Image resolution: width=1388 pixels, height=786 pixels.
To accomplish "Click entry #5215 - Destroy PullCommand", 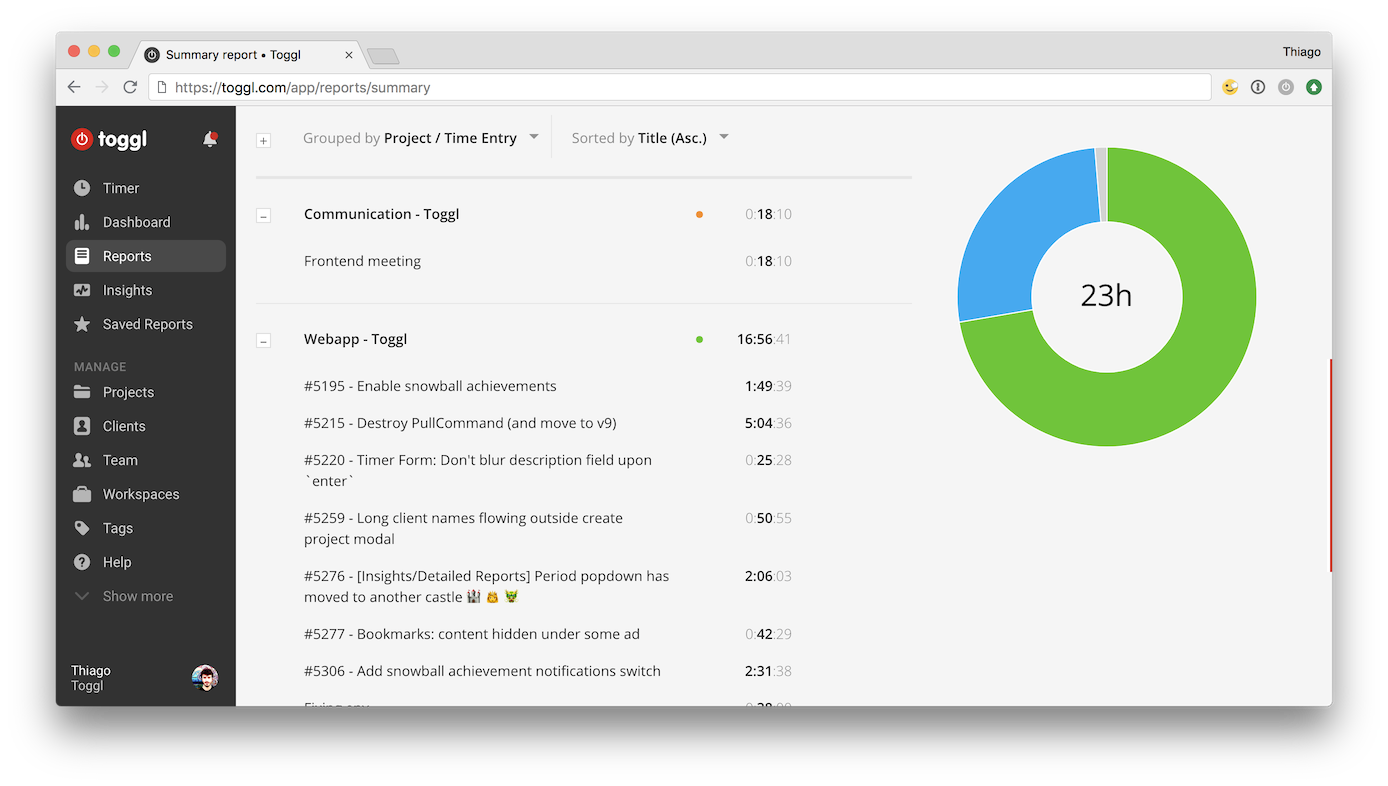I will coord(460,423).
